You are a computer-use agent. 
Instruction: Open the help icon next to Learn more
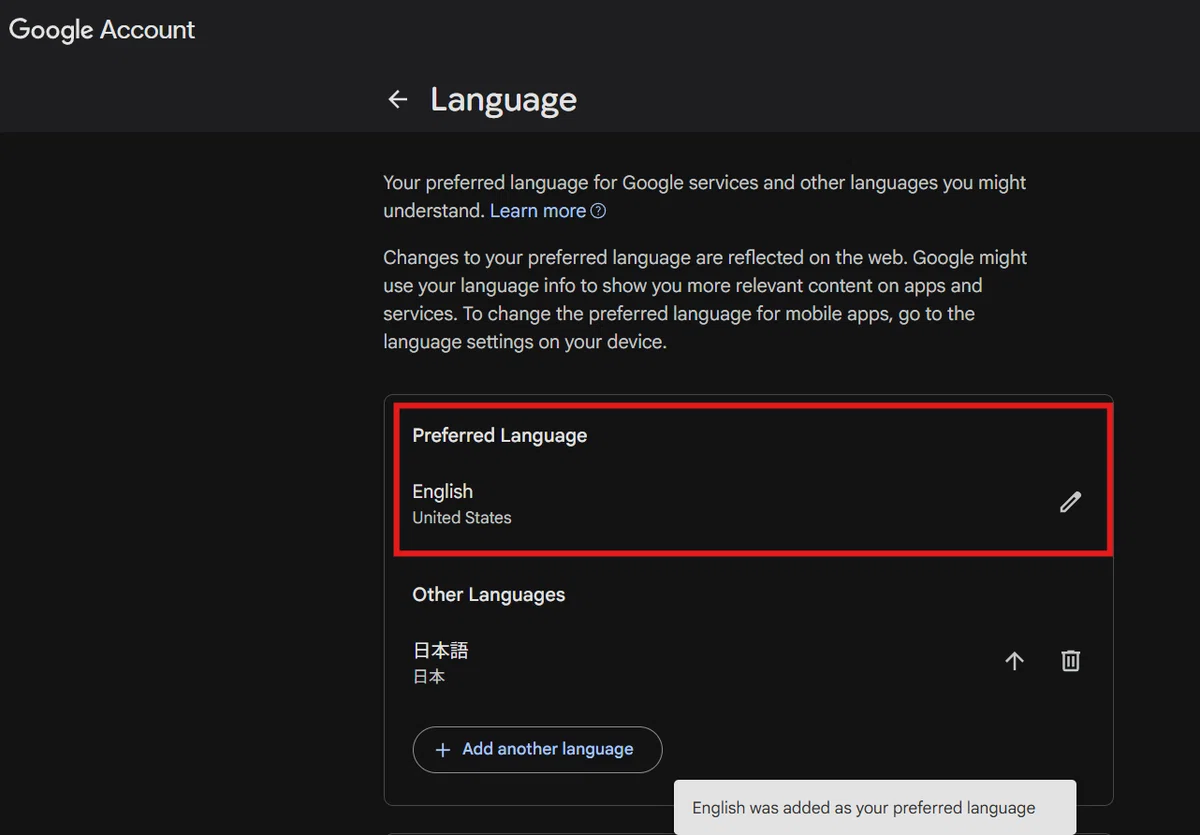pyautogui.click(x=598, y=211)
